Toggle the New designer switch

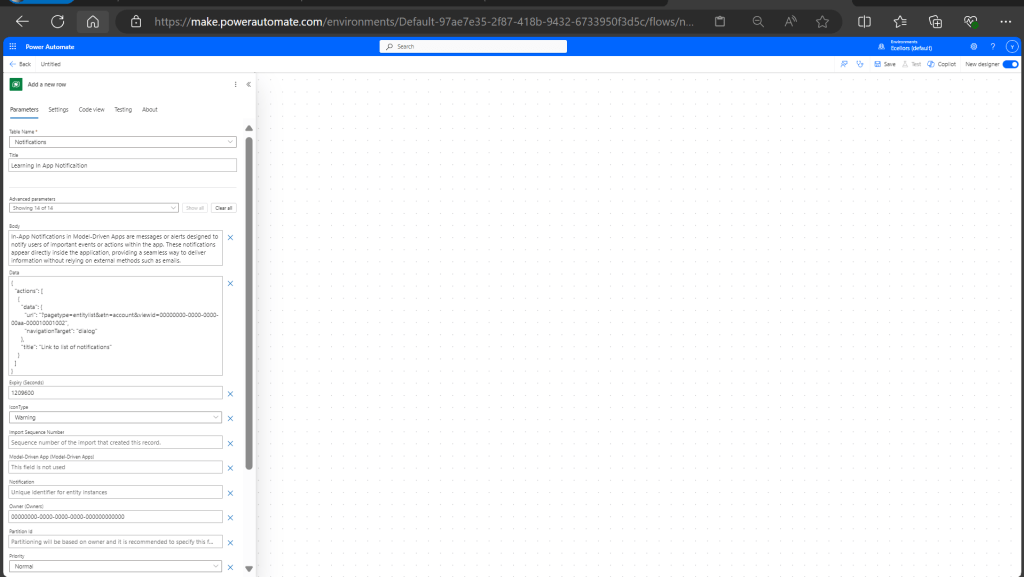1010,64
